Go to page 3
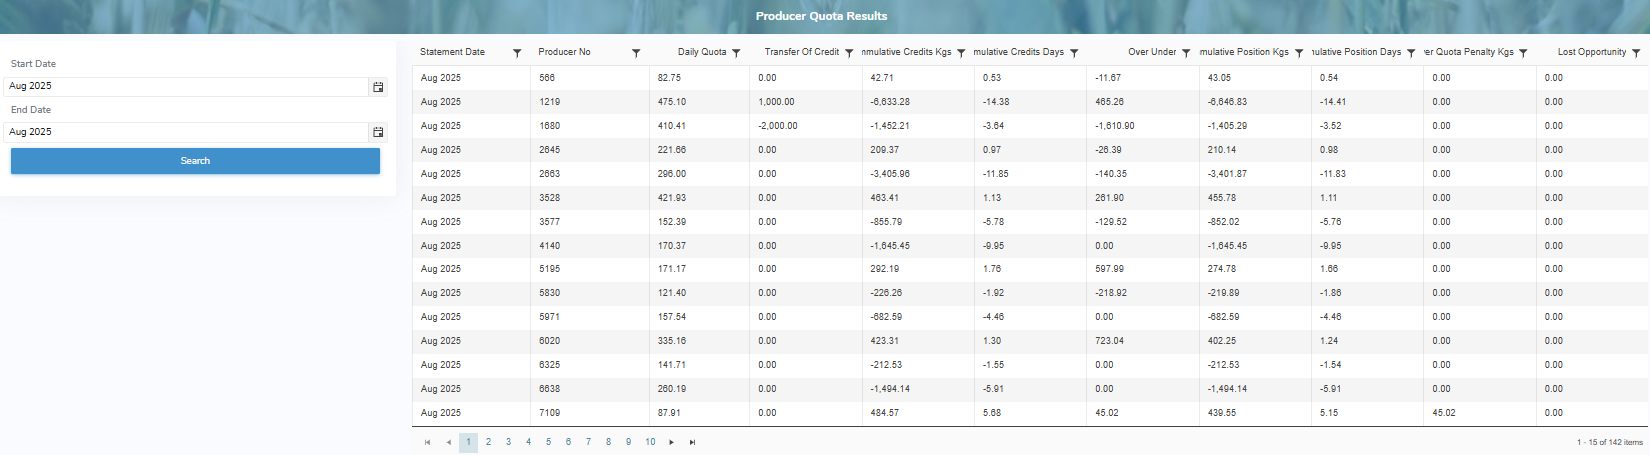 point(508,442)
